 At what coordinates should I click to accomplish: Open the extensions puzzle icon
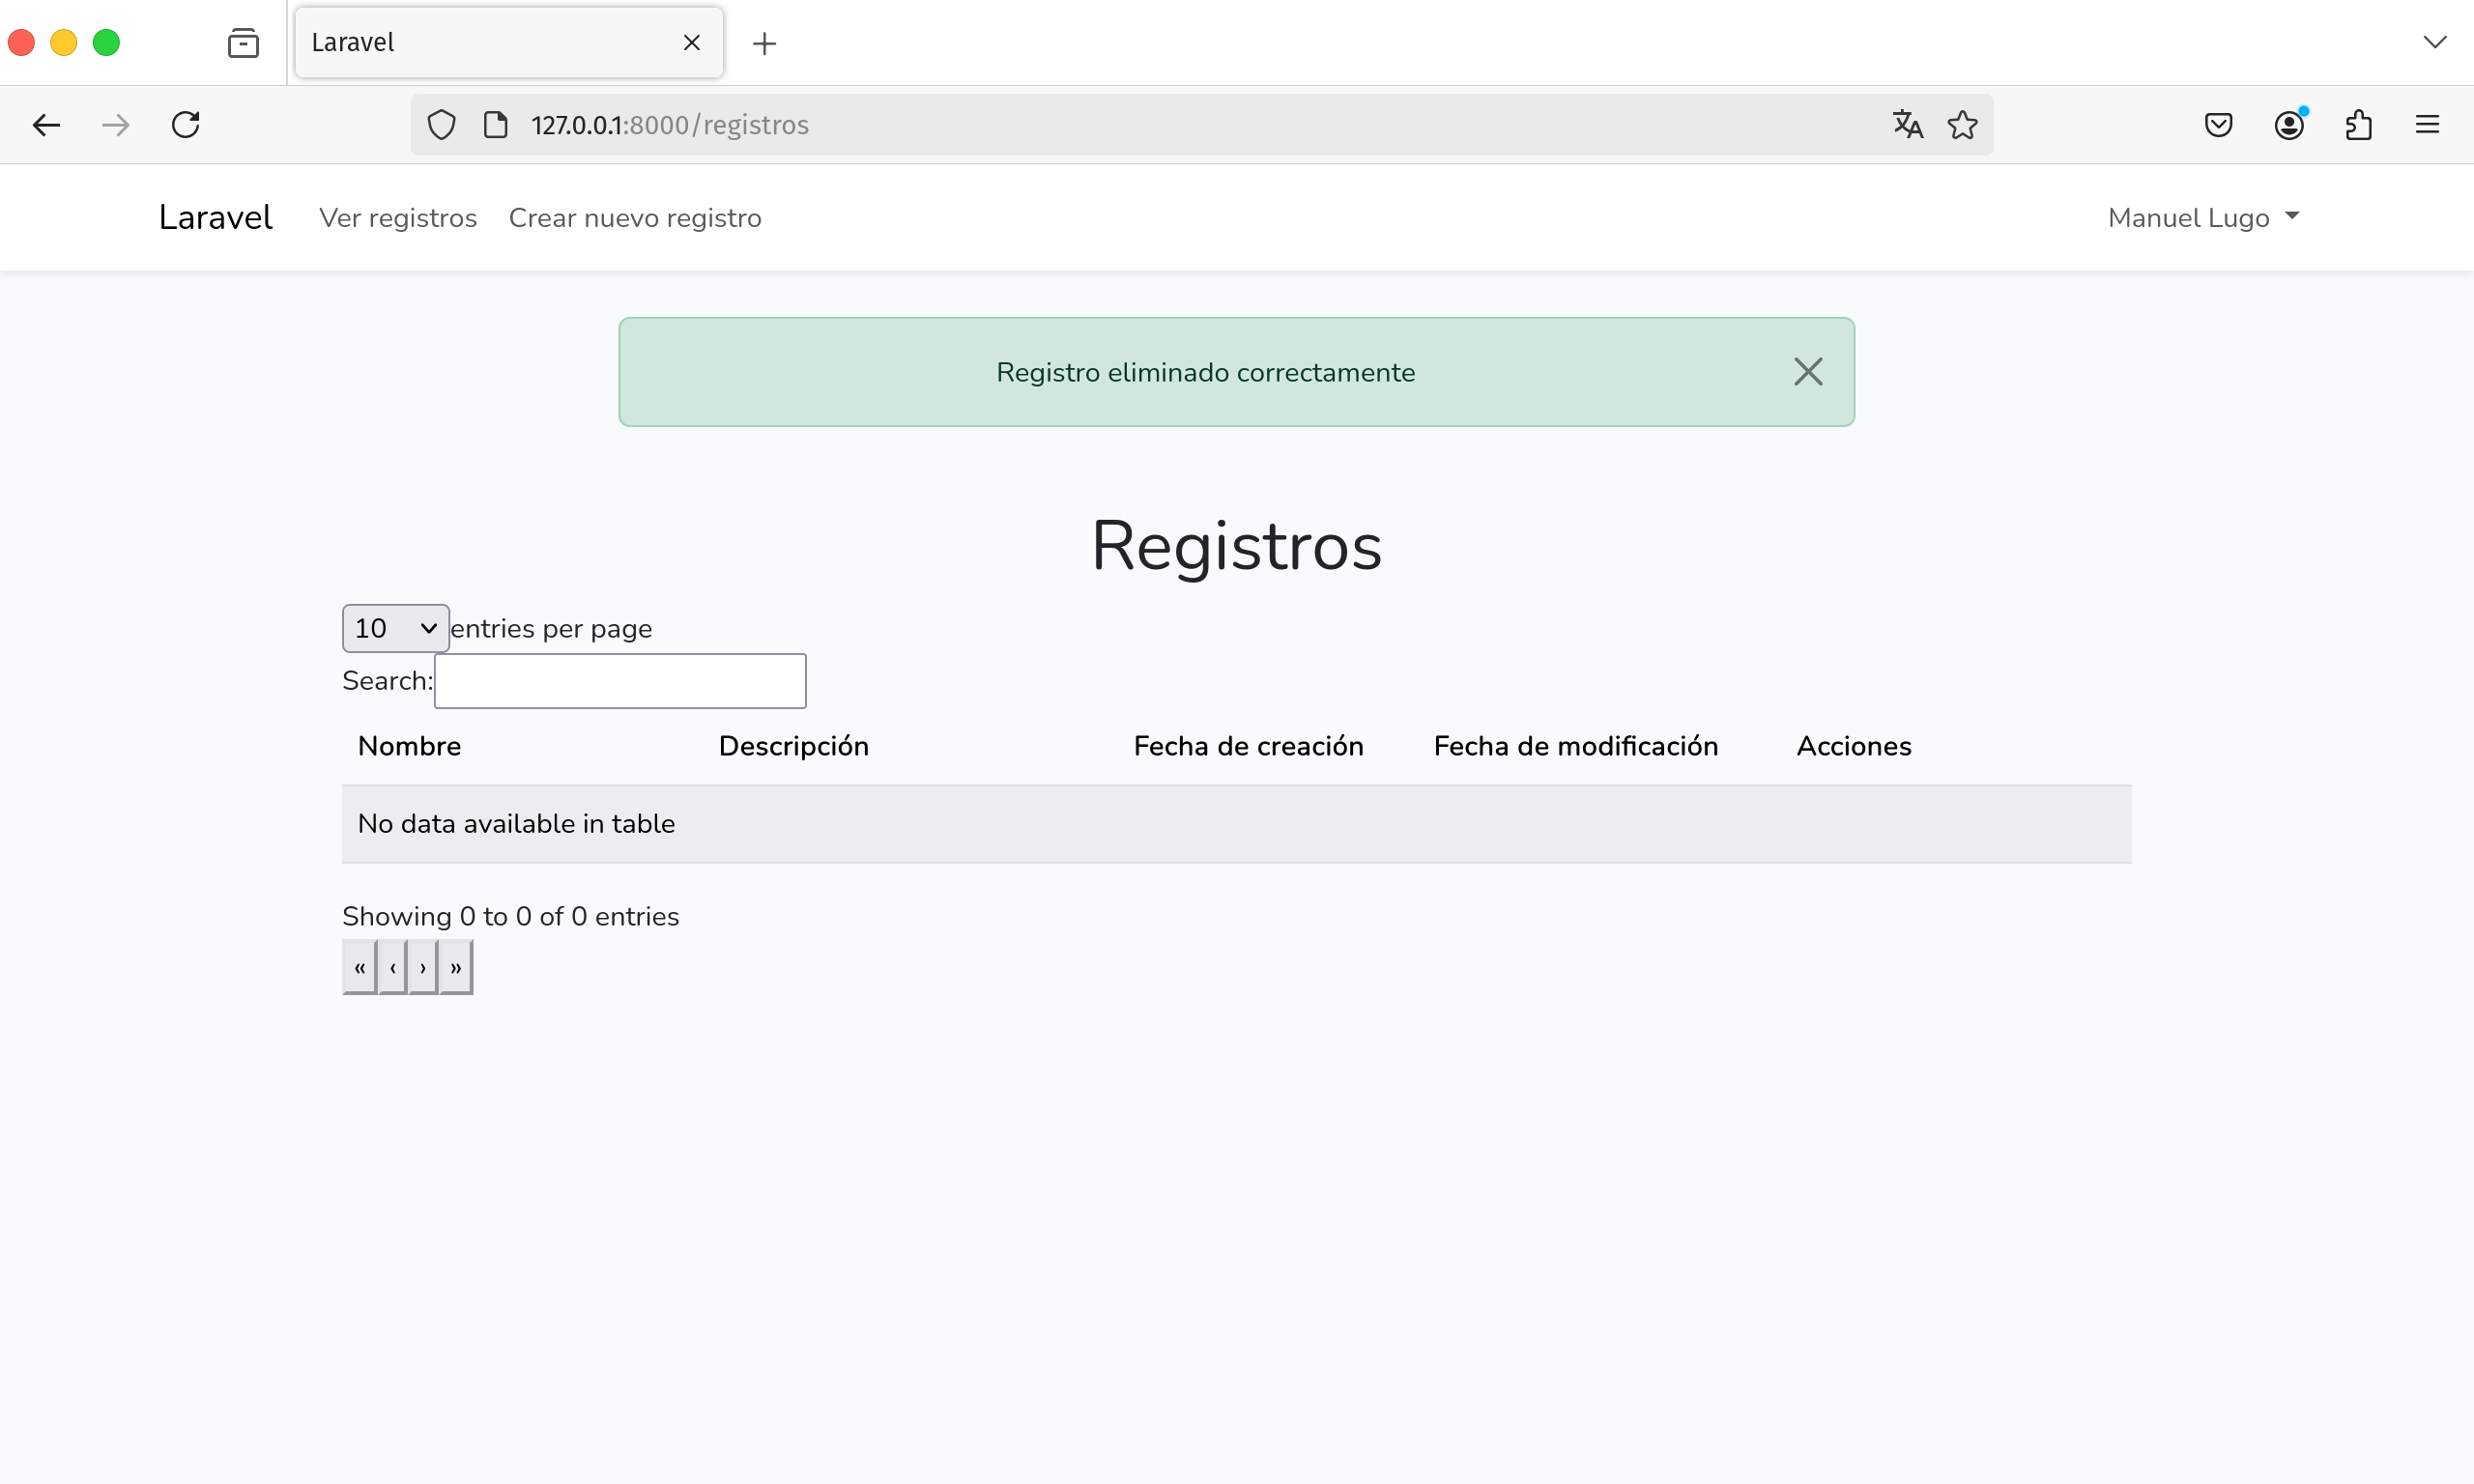pyautogui.click(x=2358, y=125)
